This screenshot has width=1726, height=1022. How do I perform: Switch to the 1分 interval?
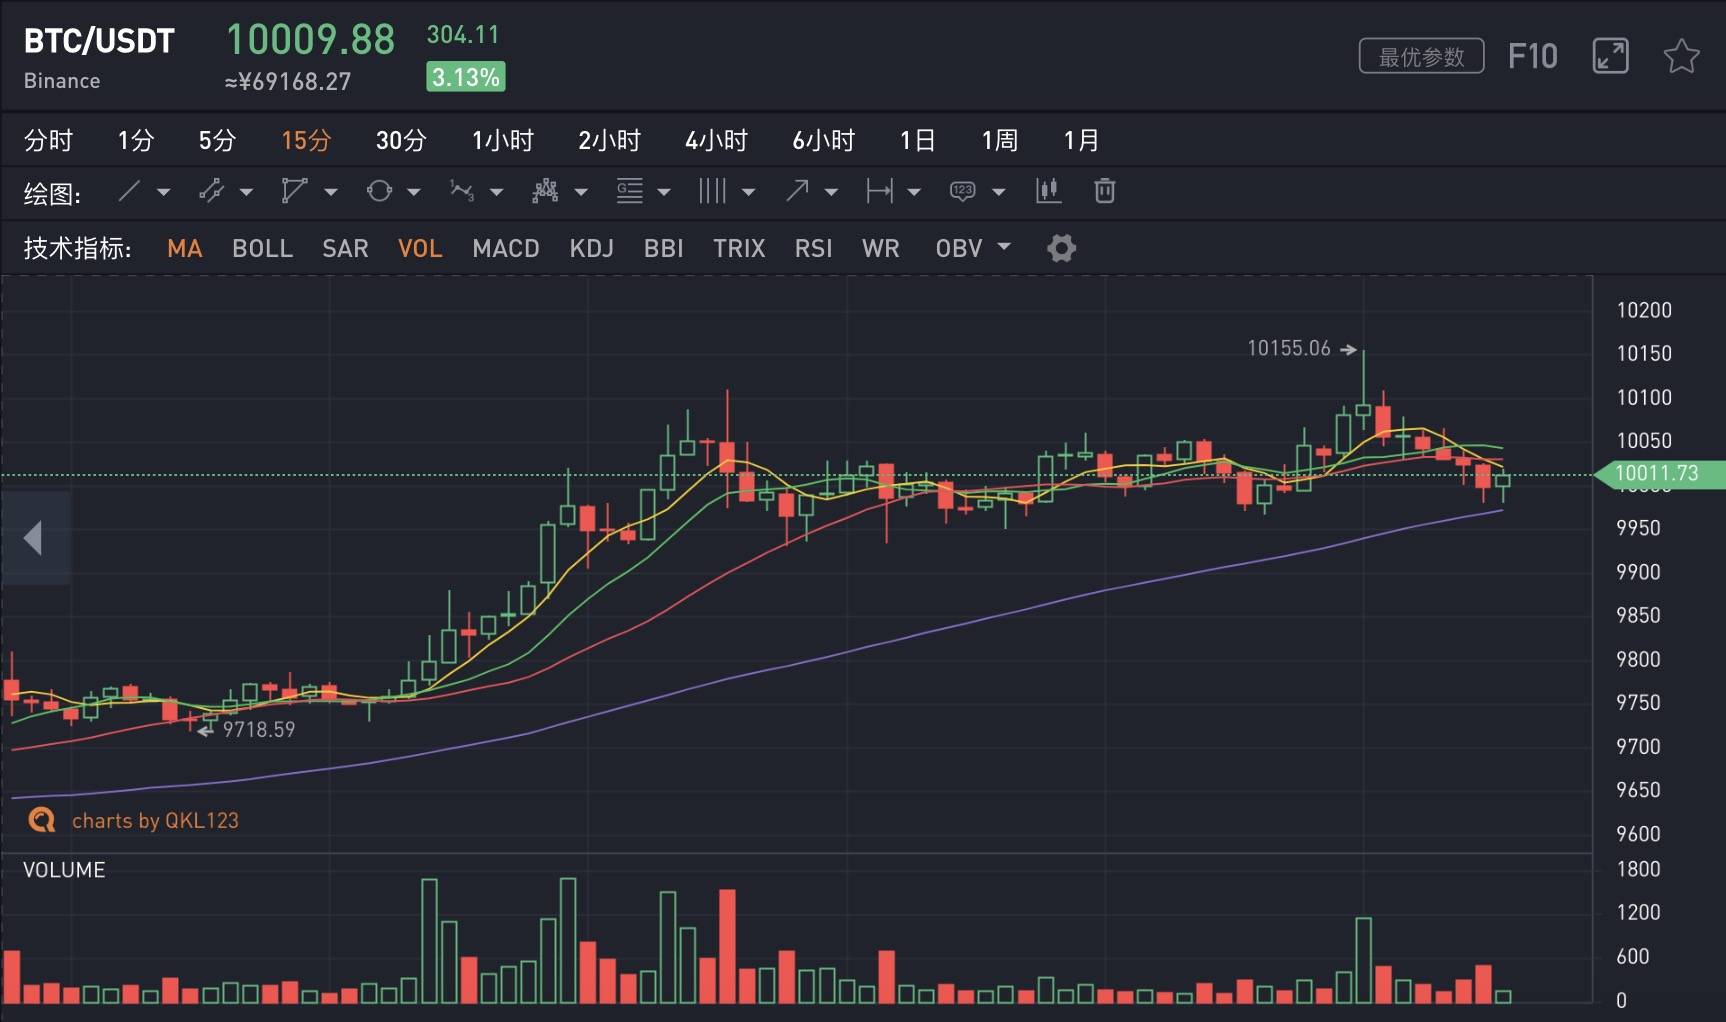136,140
